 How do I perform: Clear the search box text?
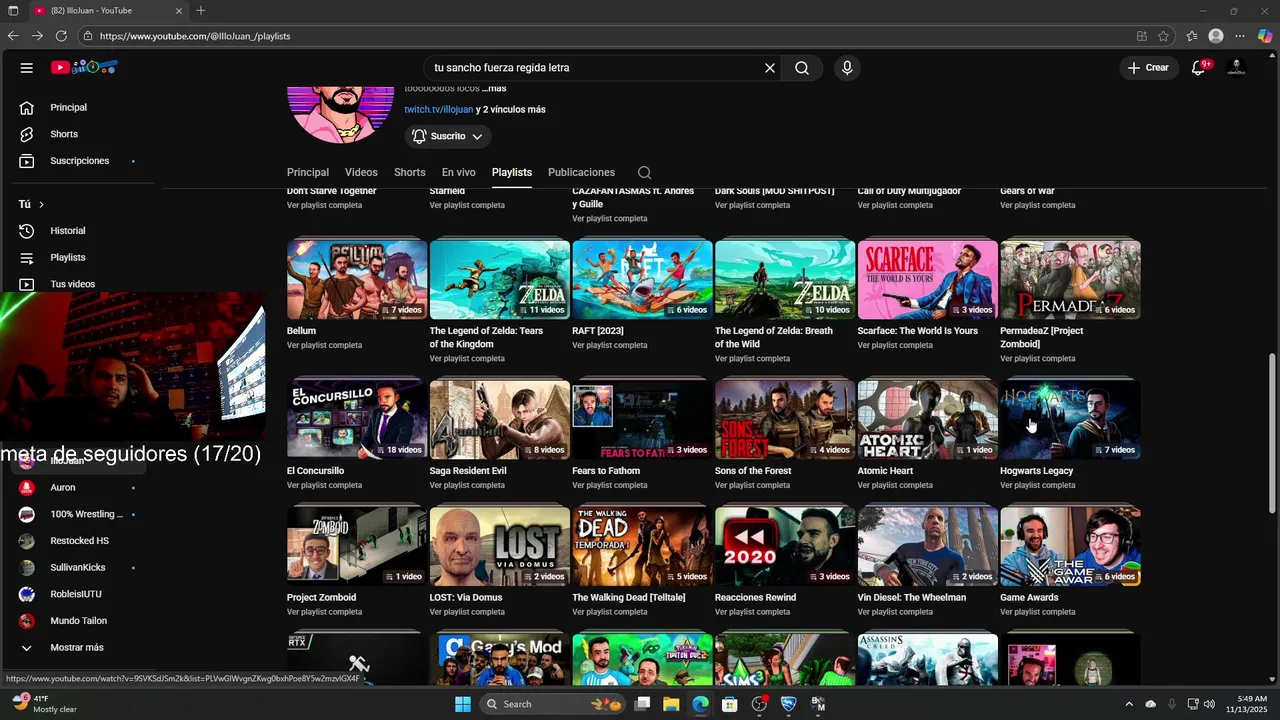pyautogui.click(x=770, y=68)
